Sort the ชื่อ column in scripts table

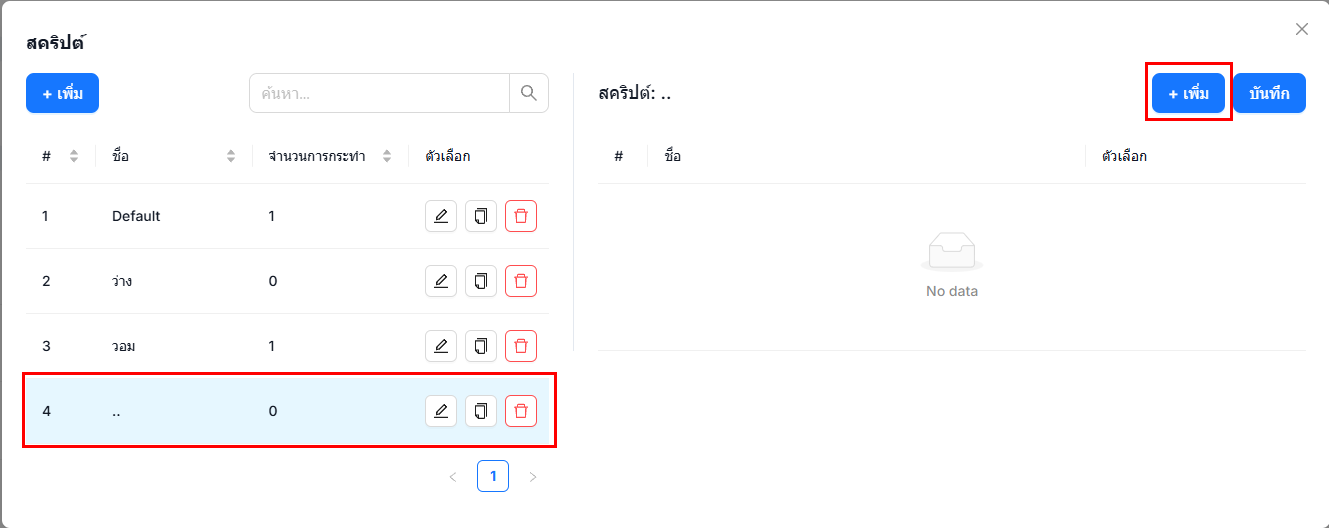(231, 156)
